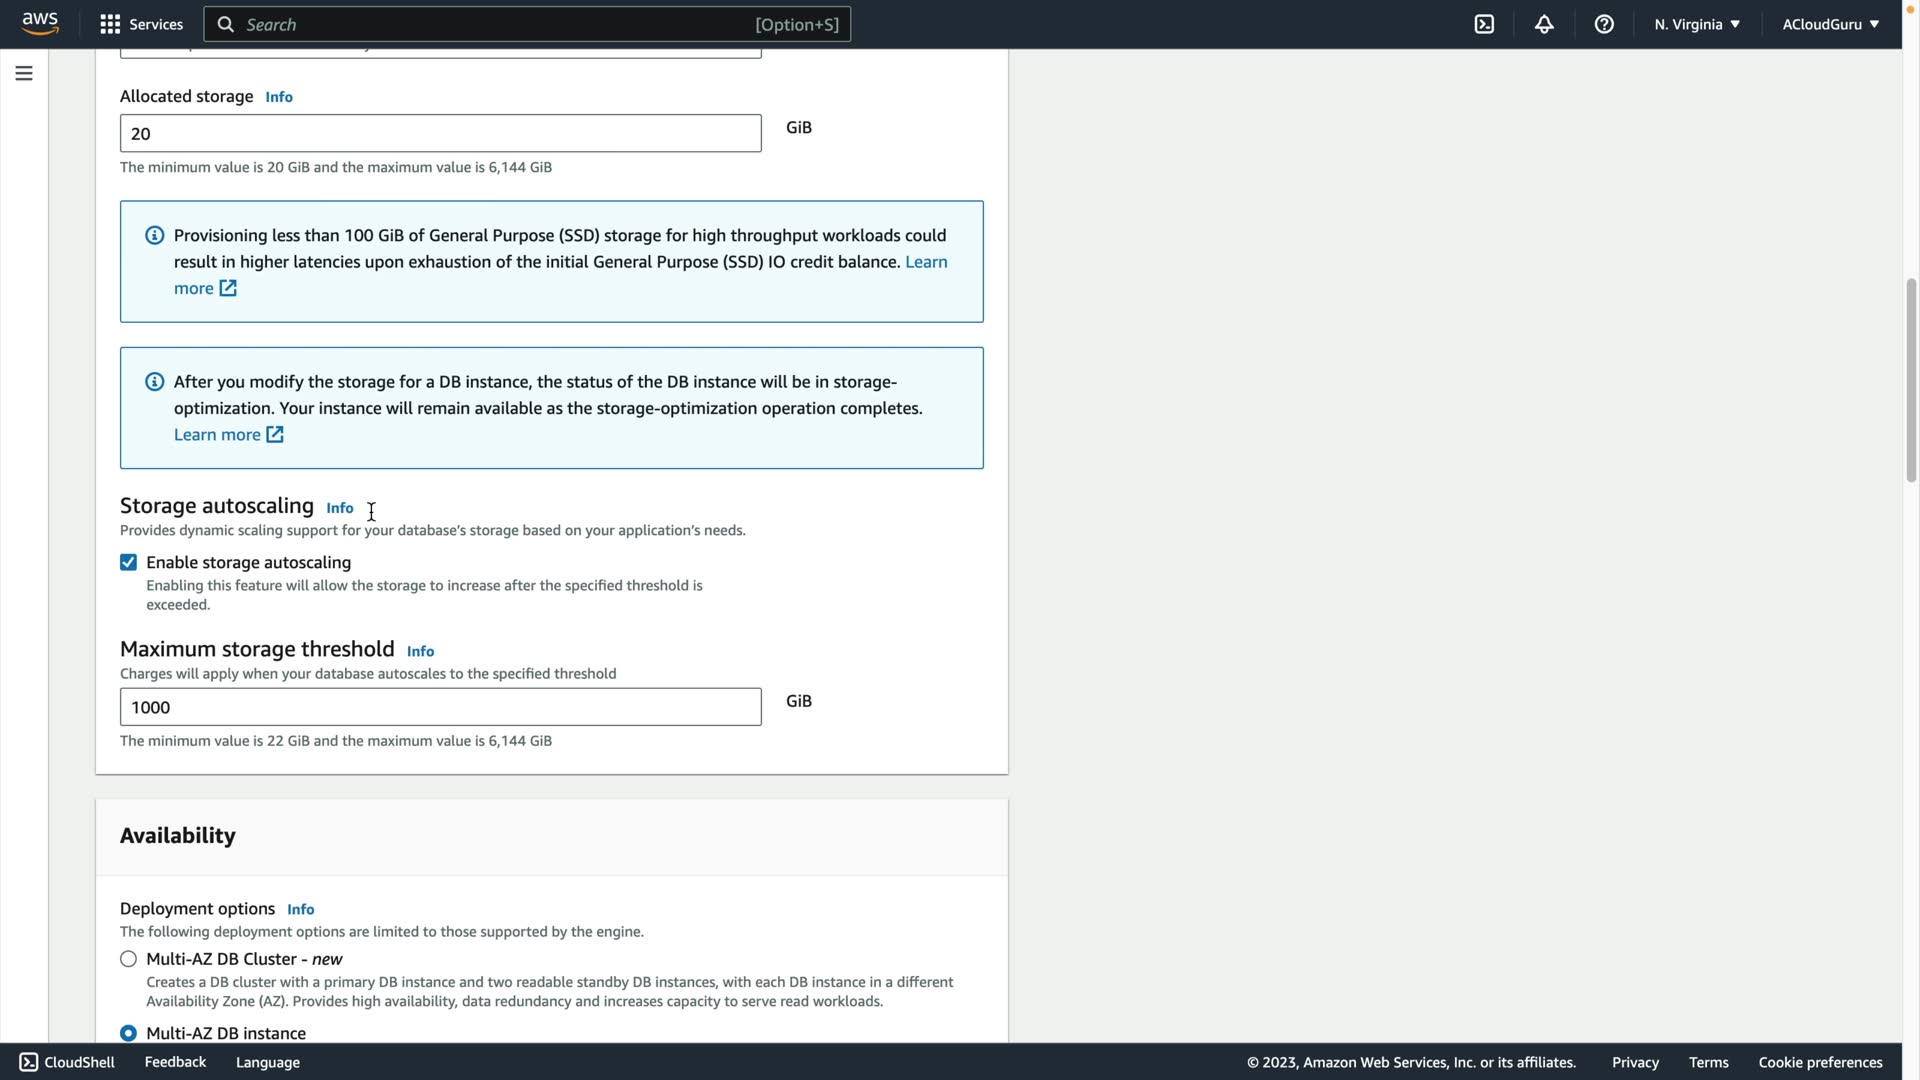1920x1080 pixels.
Task: Click the page vertical scrollbar thumb
Action: [1911, 380]
